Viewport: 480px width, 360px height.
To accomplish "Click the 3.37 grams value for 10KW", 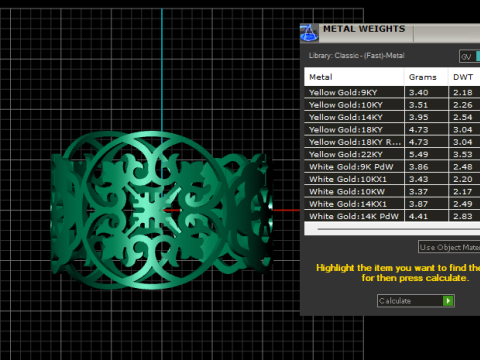I will [419, 191].
